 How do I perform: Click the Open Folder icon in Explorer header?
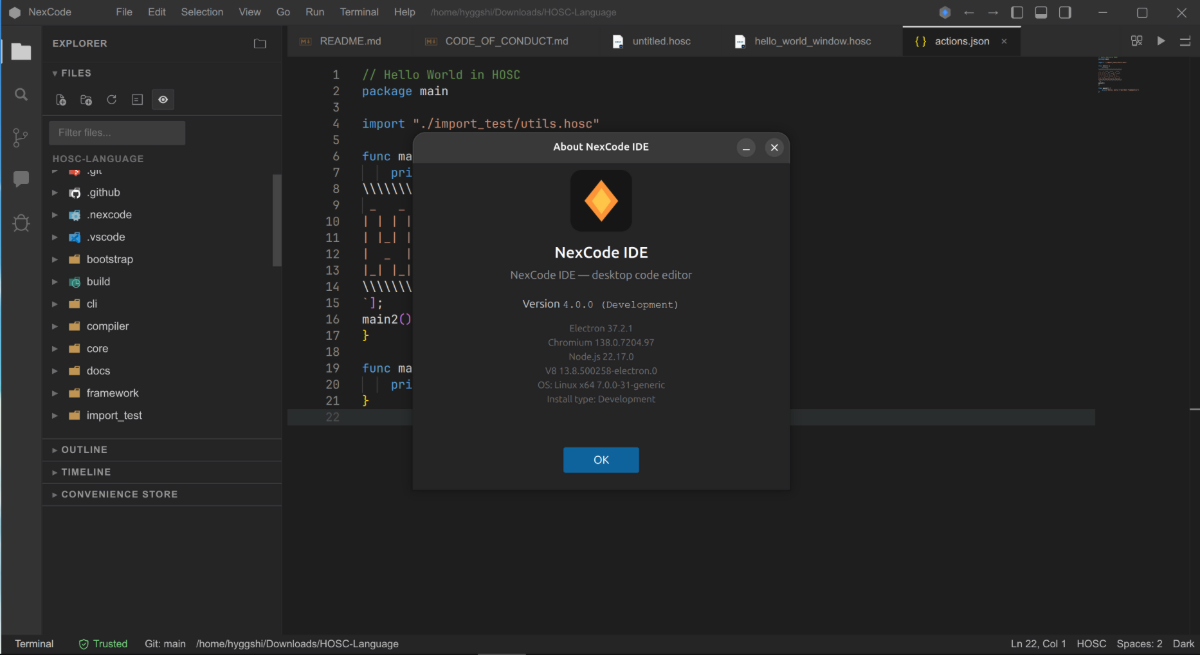coord(260,44)
